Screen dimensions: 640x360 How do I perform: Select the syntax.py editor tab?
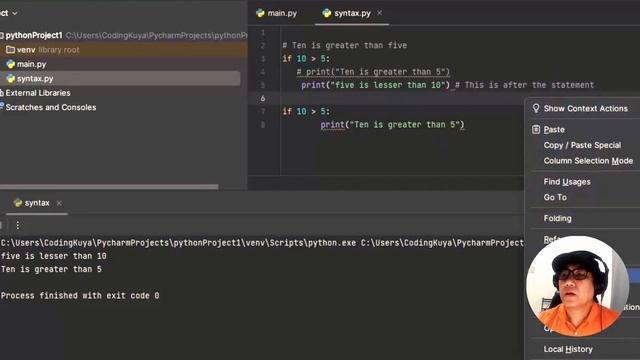[352, 13]
